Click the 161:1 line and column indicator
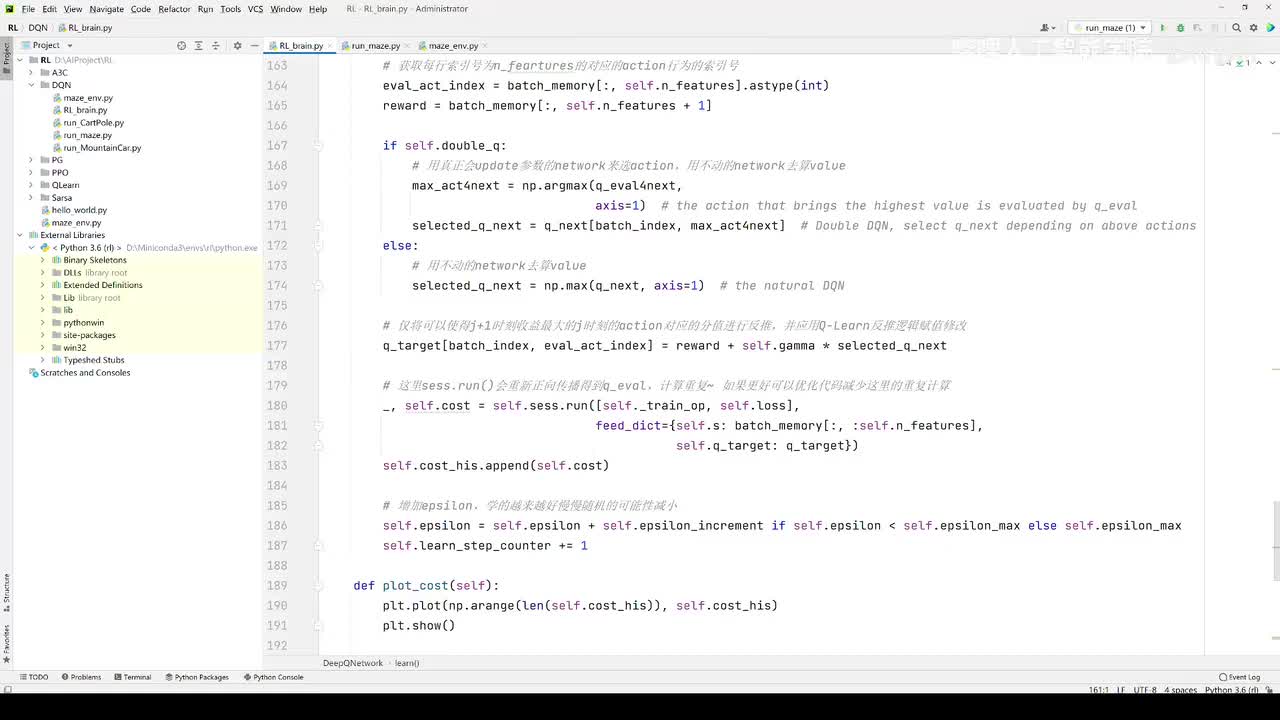1280x720 pixels. pos(1099,690)
